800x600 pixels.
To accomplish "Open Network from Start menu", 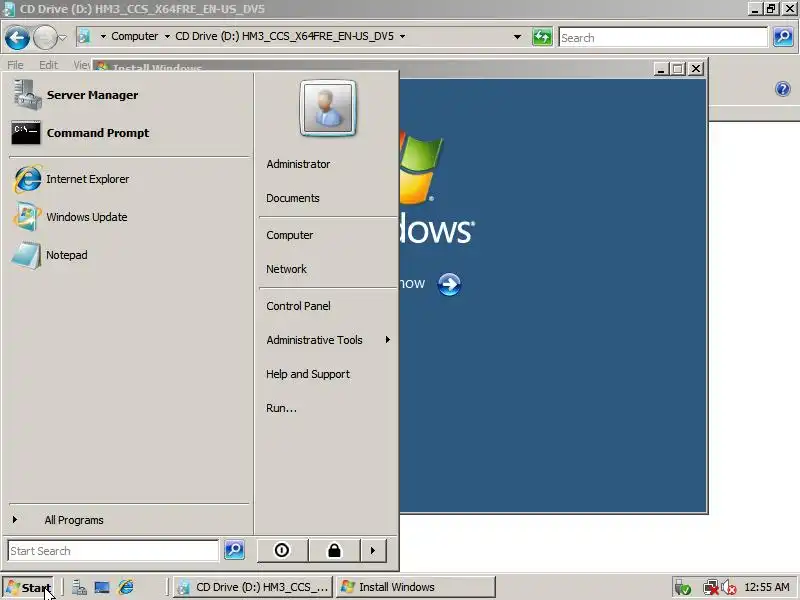I will pos(286,269).
